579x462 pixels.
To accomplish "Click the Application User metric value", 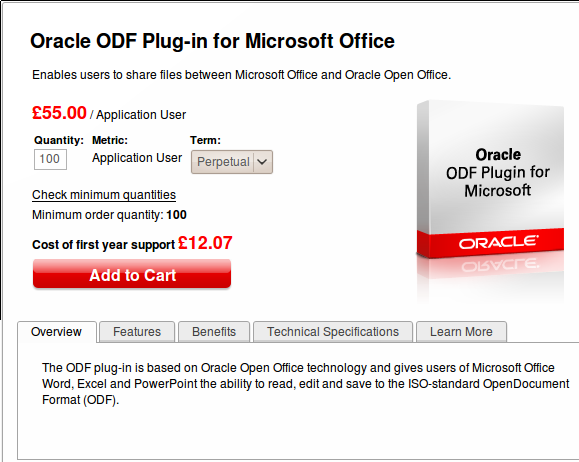I will (x=137, y=158).
